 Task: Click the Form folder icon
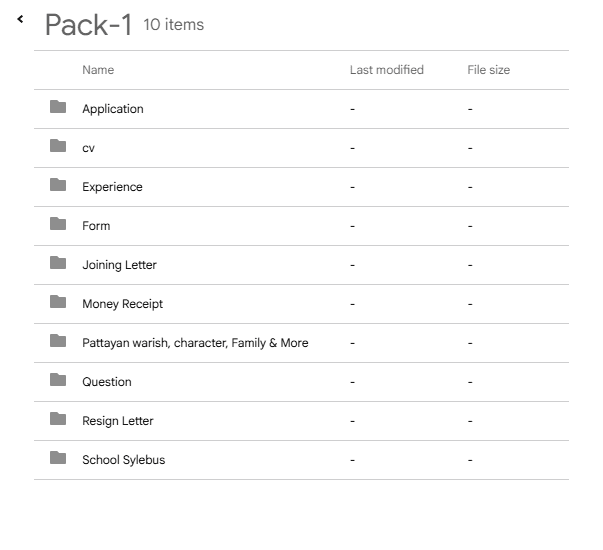tap(58, 224)
